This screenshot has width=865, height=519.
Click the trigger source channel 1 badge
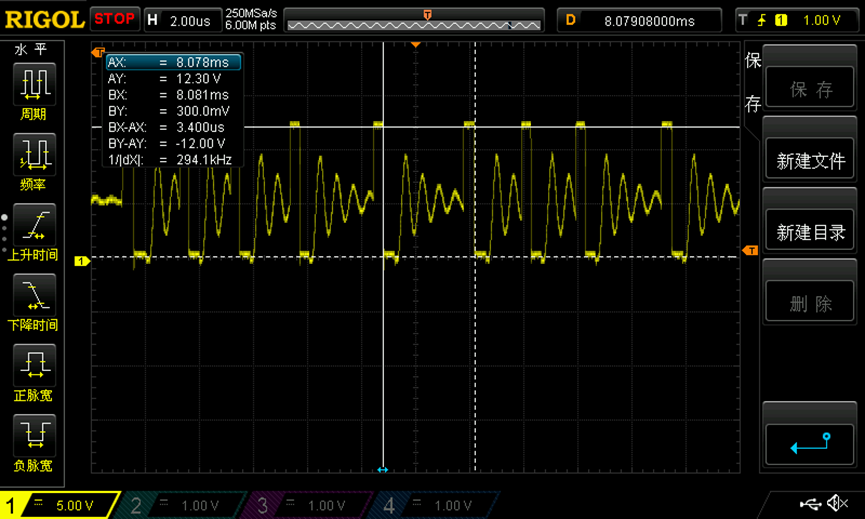coord(781,20)
